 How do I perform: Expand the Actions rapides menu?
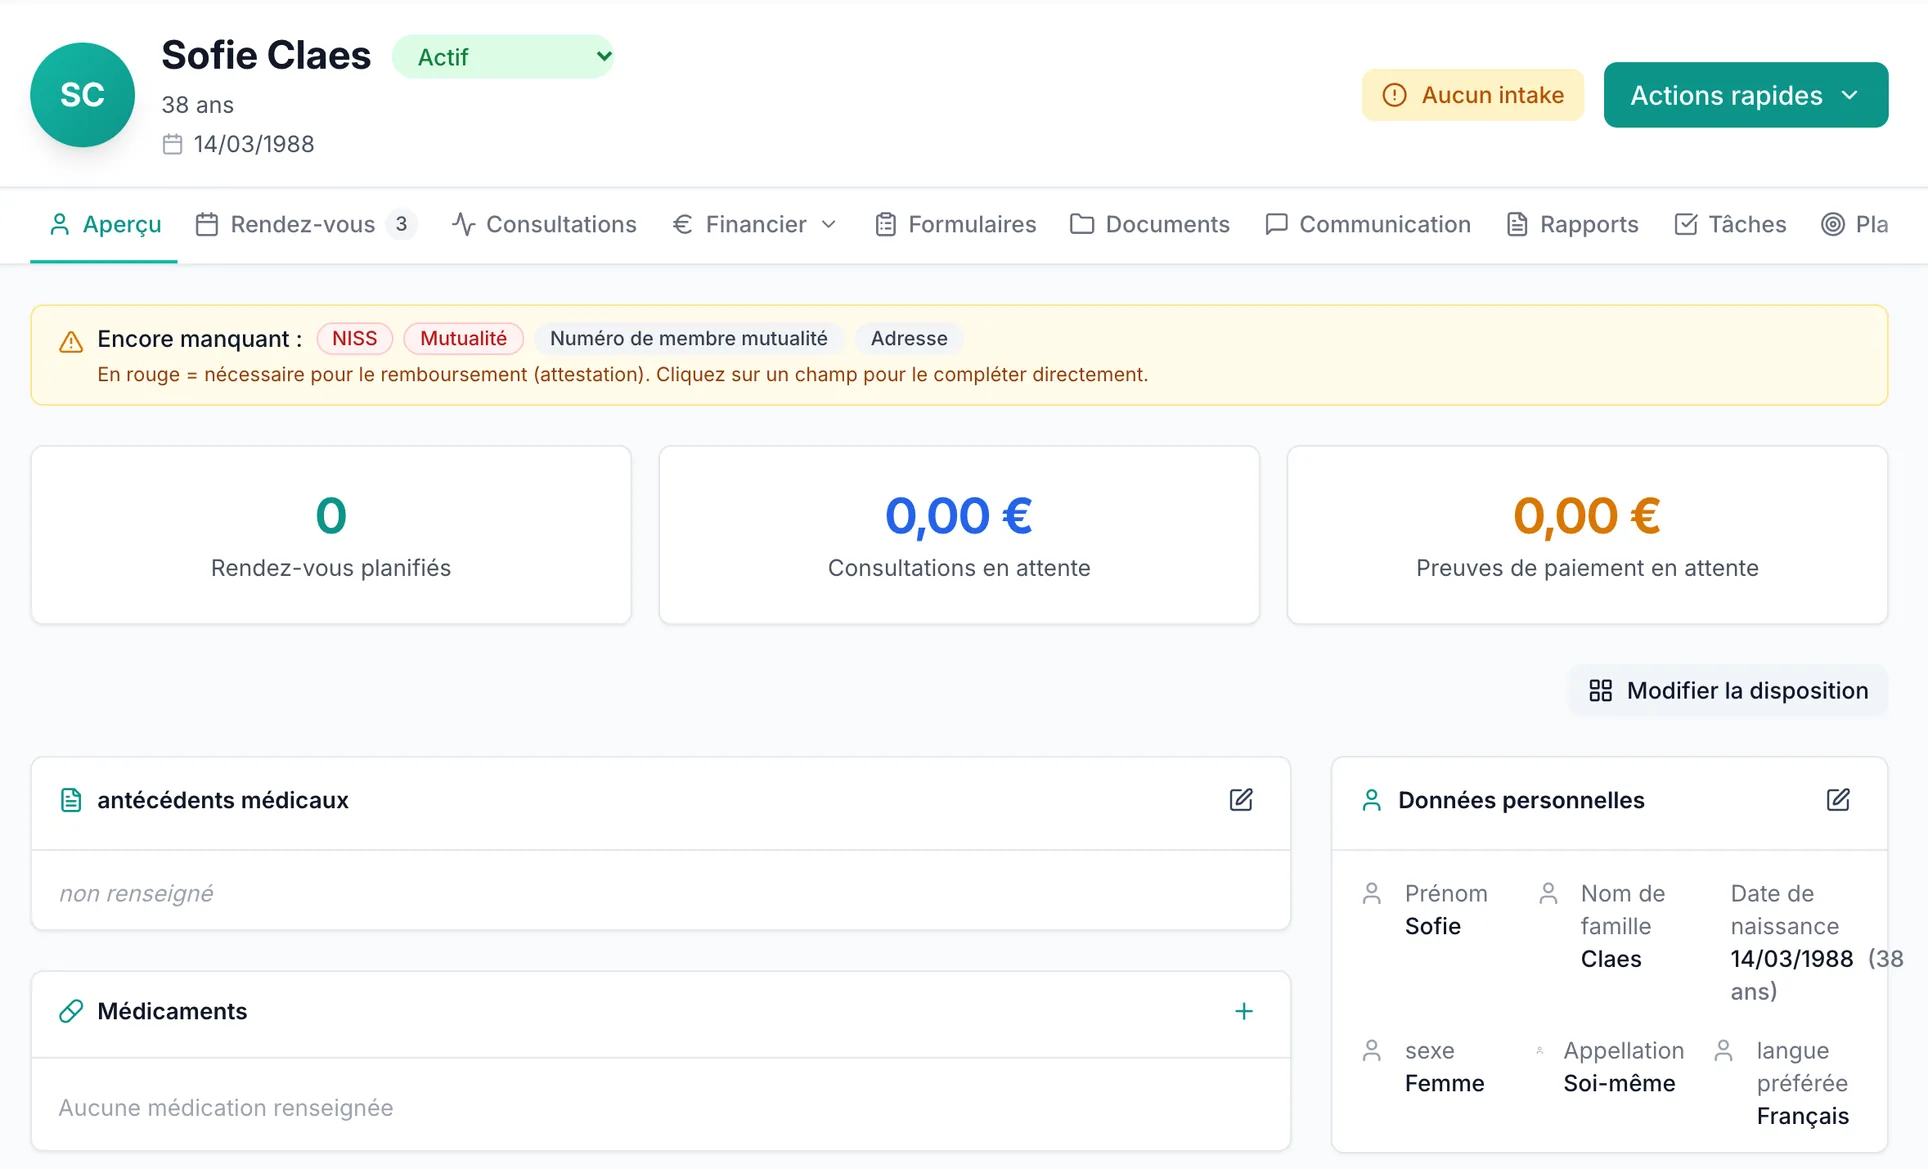[x=1745, y=95]
